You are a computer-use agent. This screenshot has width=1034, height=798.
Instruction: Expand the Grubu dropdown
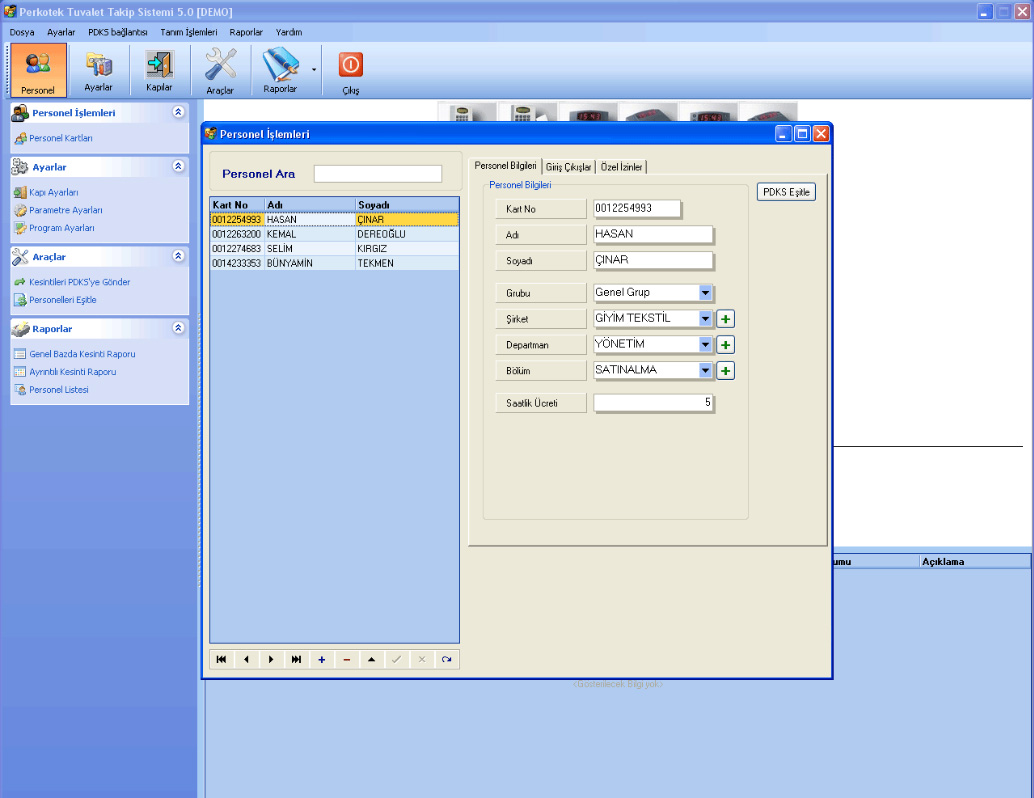coord(706,293)
